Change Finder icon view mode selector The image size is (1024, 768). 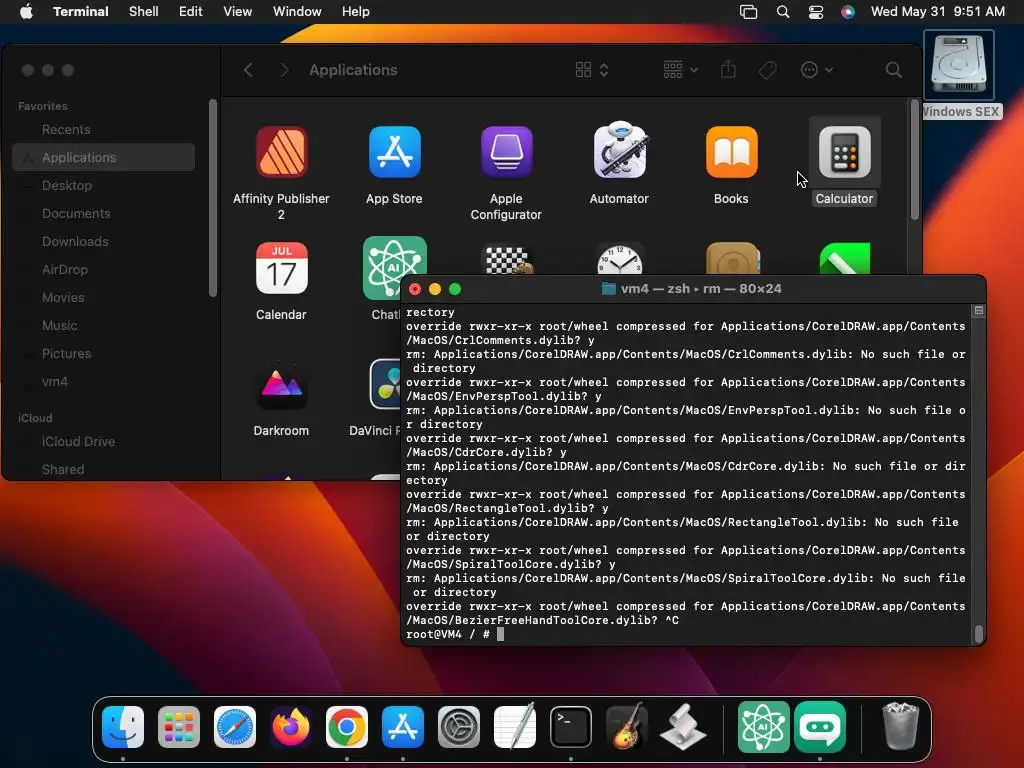[x=592, y=70]
